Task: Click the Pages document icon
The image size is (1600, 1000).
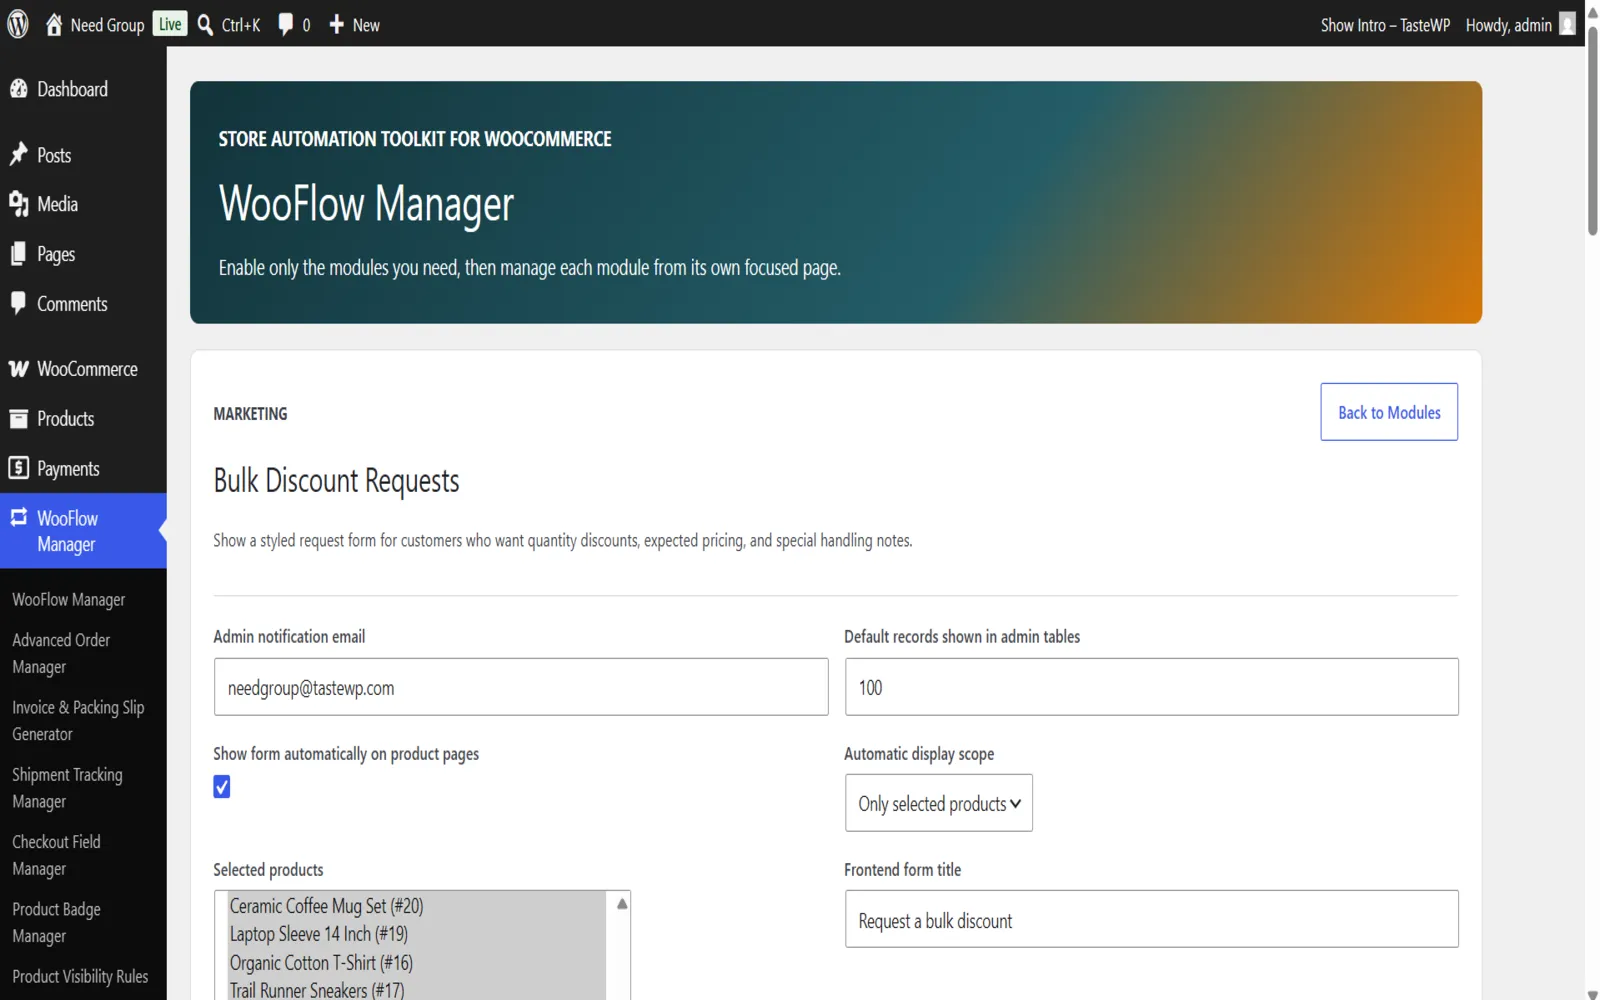Action: [18, 254]
